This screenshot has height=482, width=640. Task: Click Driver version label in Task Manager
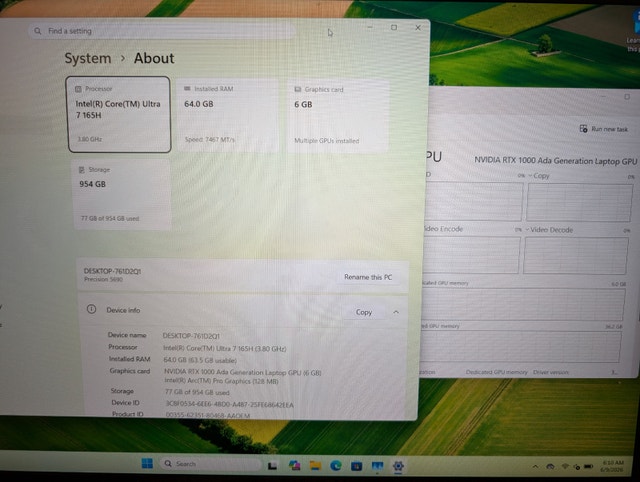pyautogui.click(x=551, y=372)
